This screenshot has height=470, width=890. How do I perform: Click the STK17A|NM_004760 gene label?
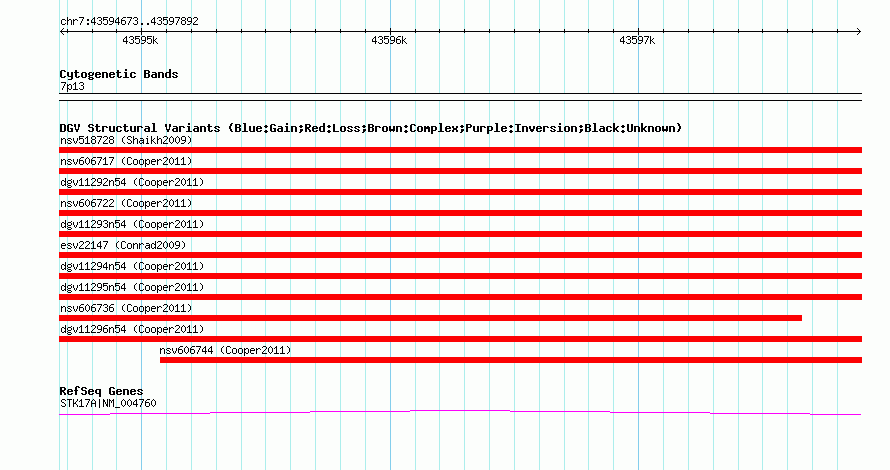pyautogui.click(x=108, y=403)
